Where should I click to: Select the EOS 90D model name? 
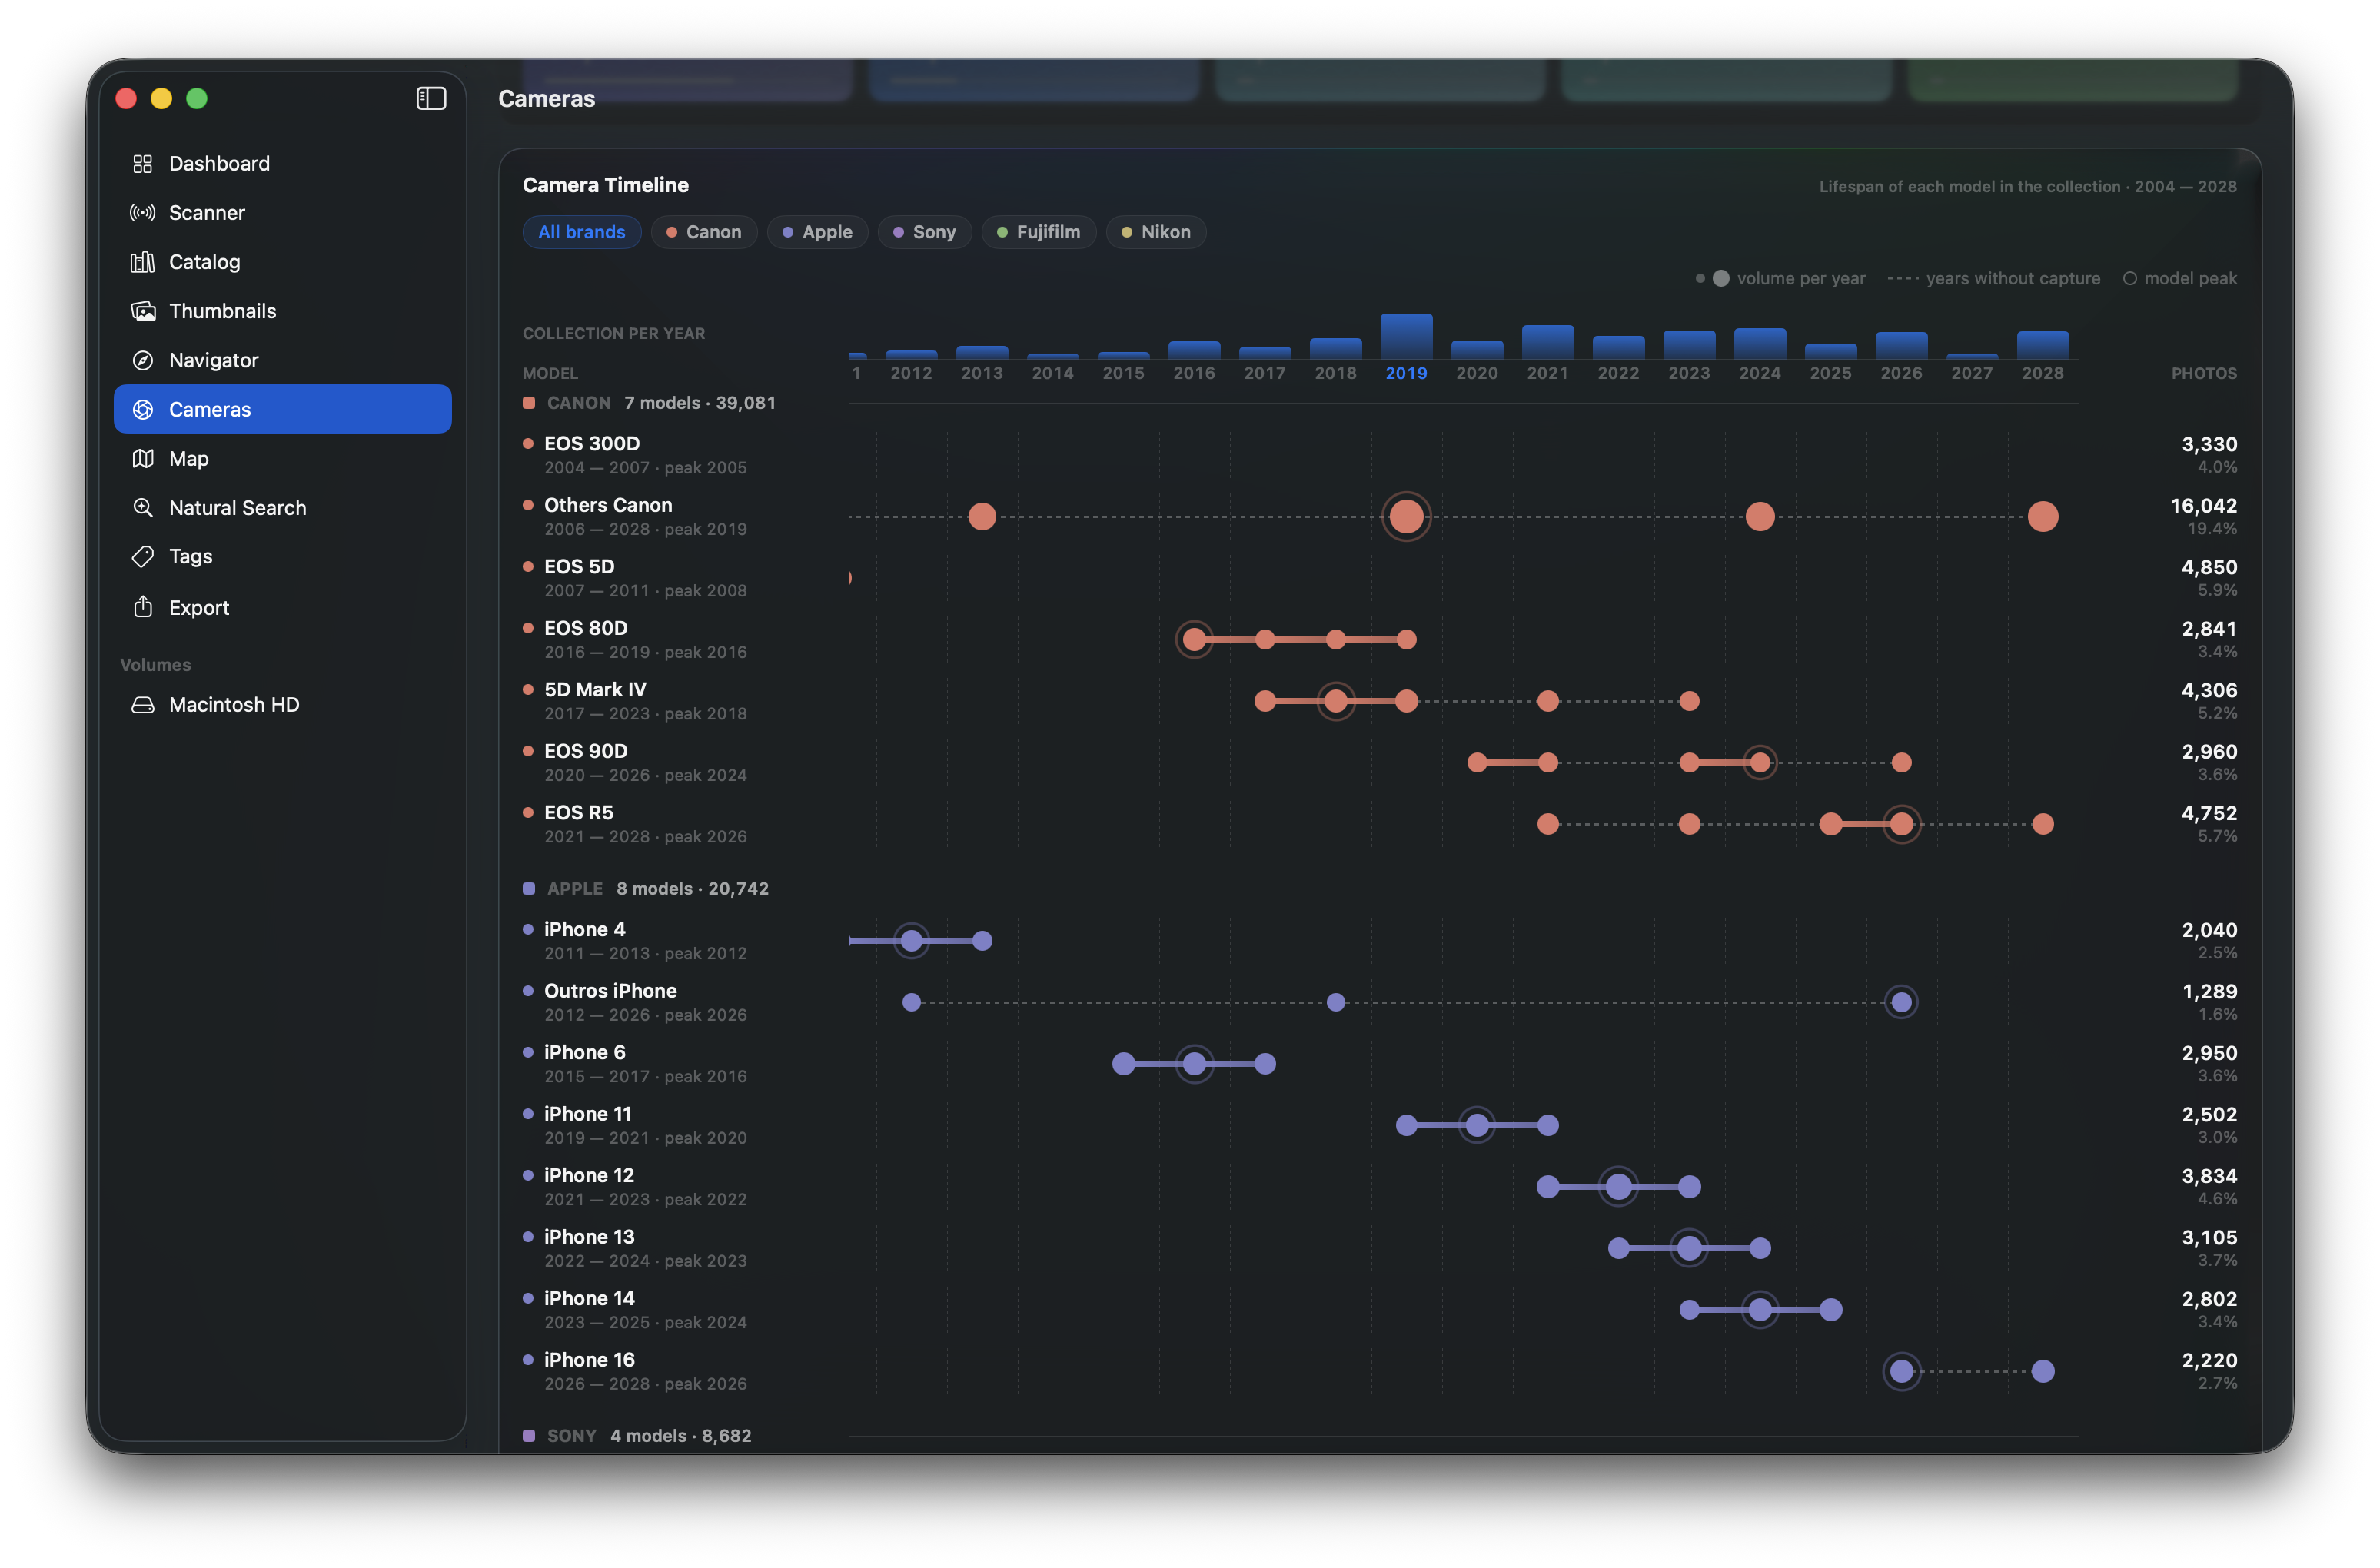585,751
